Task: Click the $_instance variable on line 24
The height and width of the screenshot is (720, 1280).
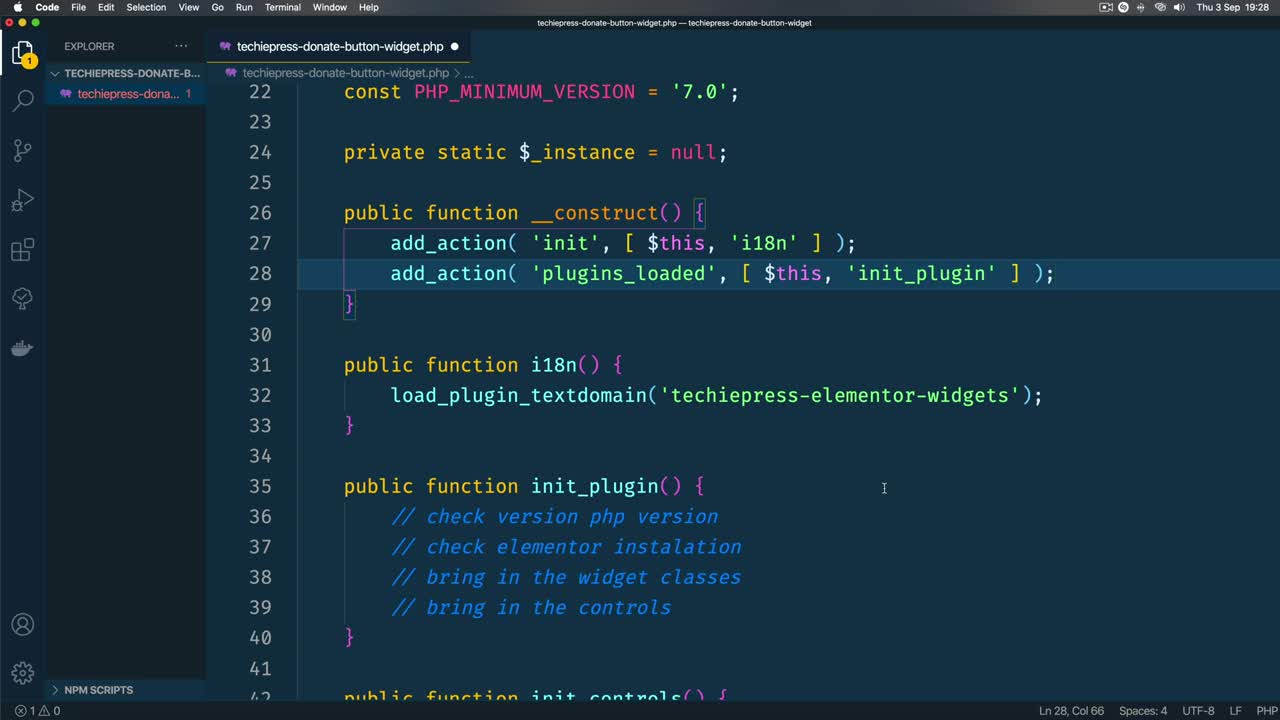Action: tap(577, 153)
